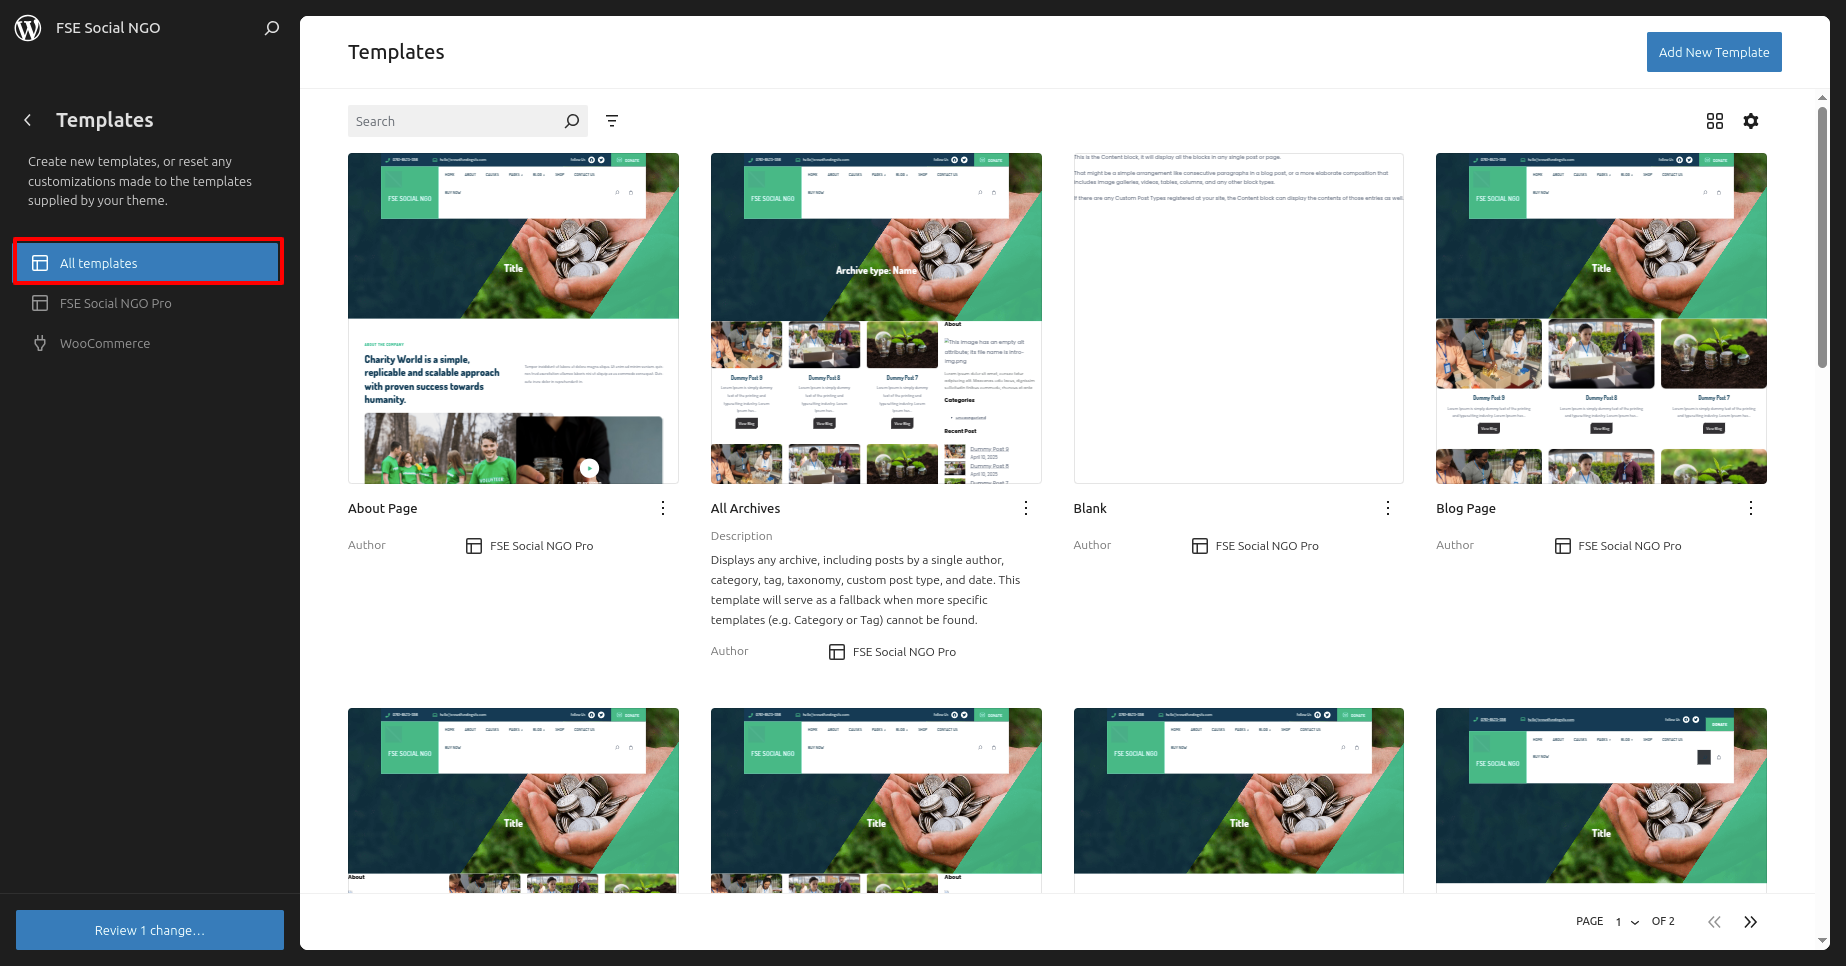Click the vertical scrollbar thumb
The image size is (1846, 966).
pyautogui.click(x=1822, y=237)
